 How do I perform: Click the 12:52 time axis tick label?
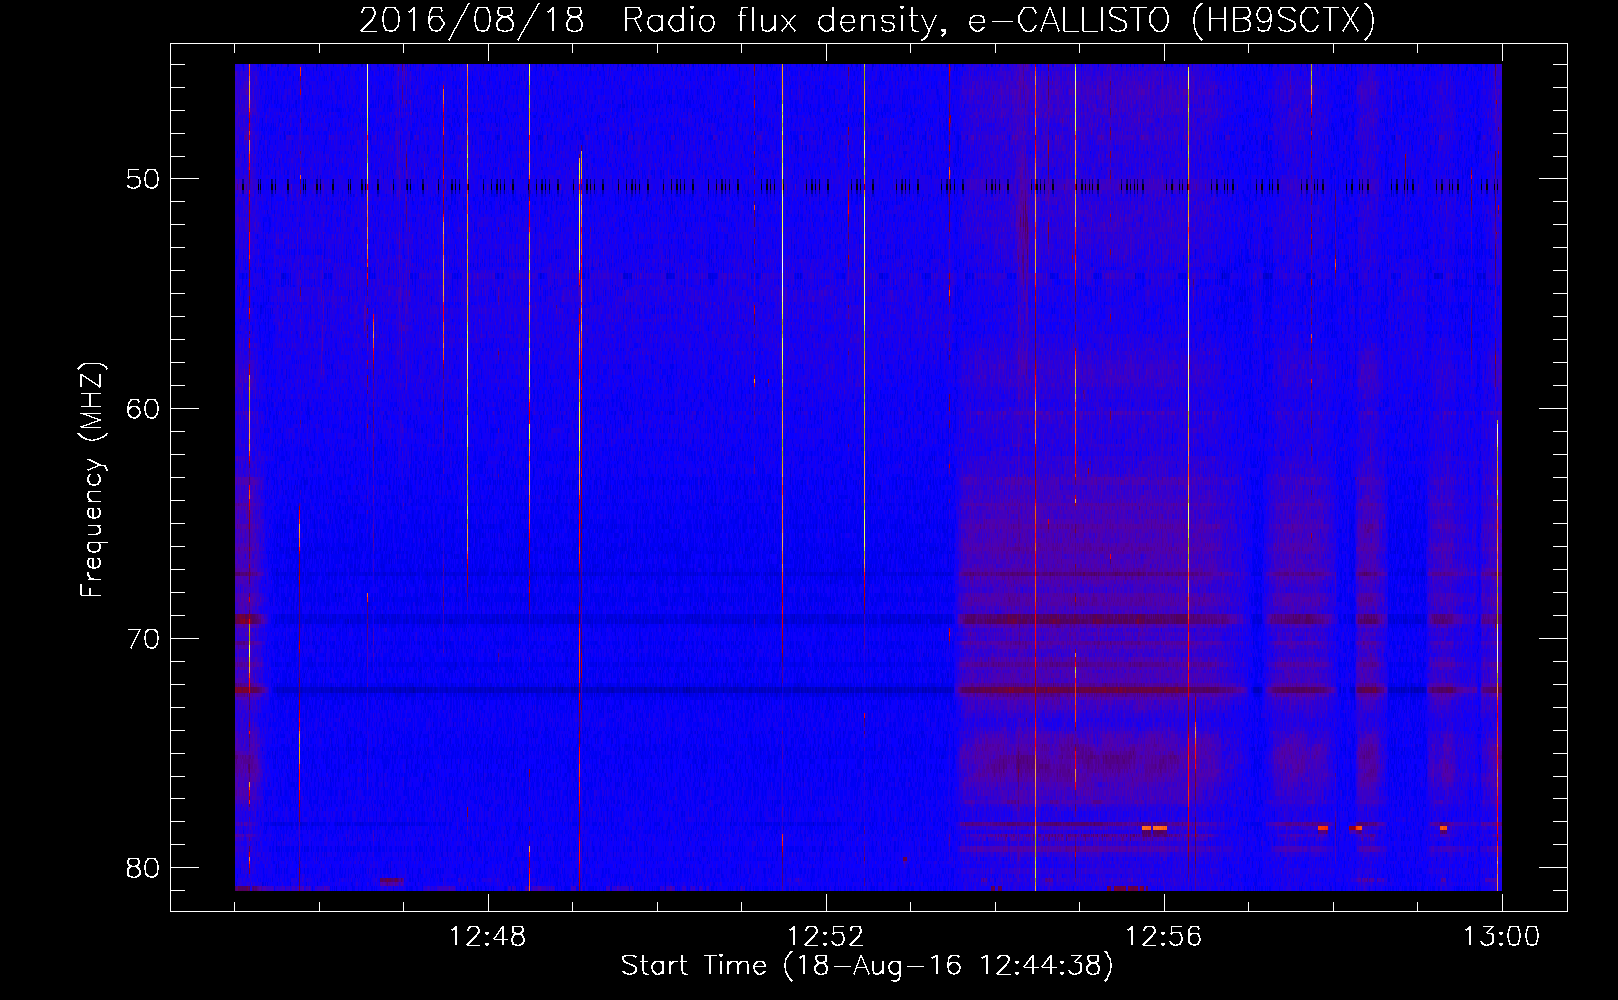(x=825, y=937)
